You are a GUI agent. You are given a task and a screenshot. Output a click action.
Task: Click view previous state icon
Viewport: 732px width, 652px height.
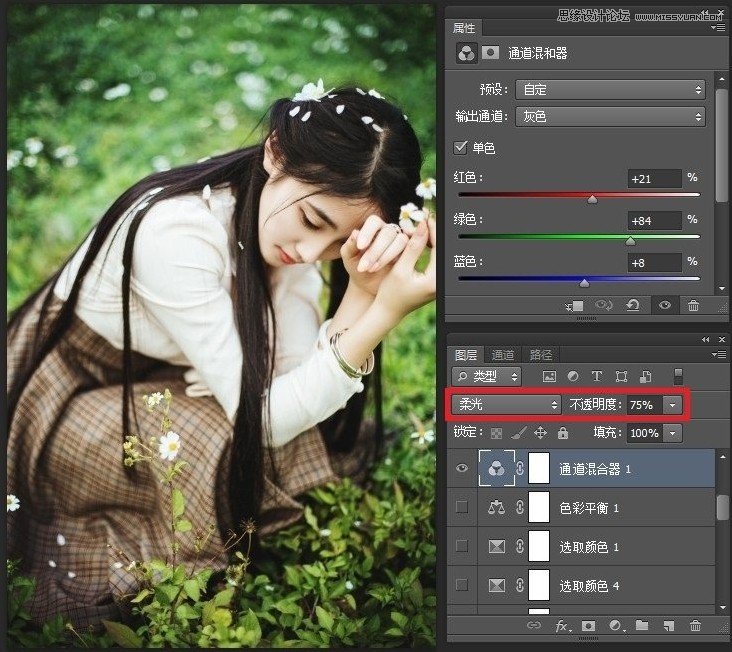pos(604,306)
